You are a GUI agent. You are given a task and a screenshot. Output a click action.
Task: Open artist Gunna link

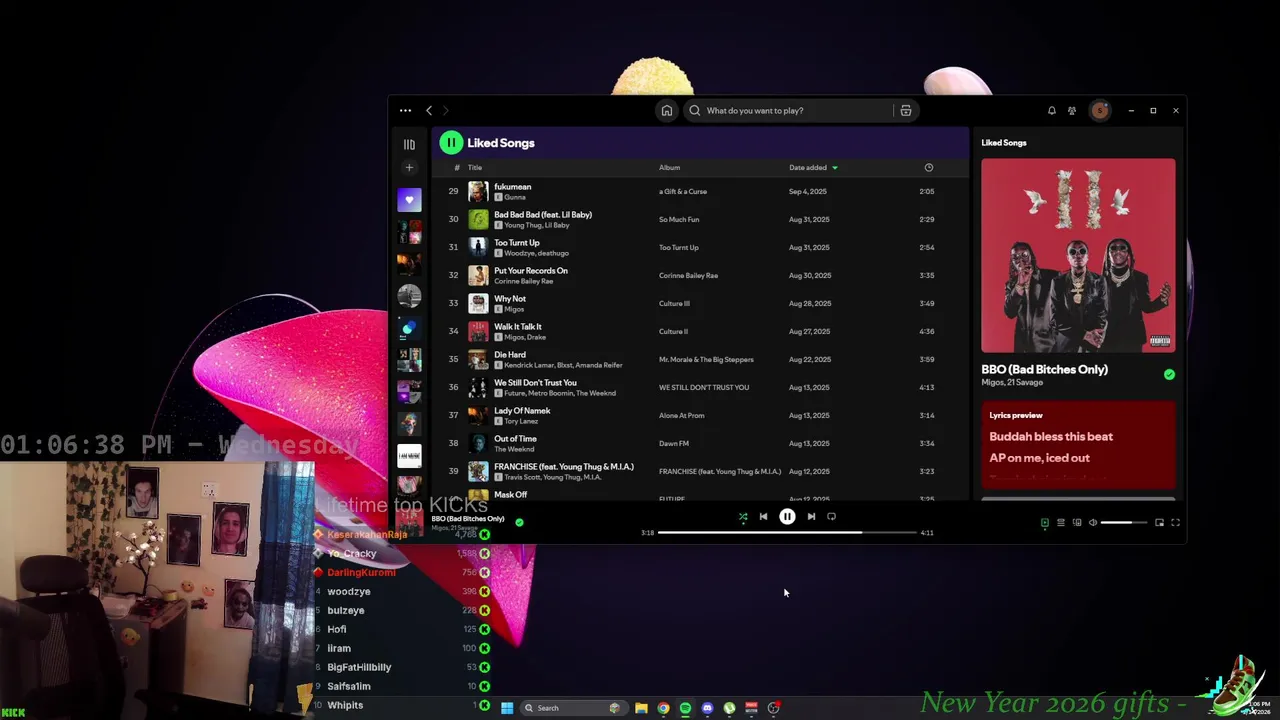coord(515,198)
